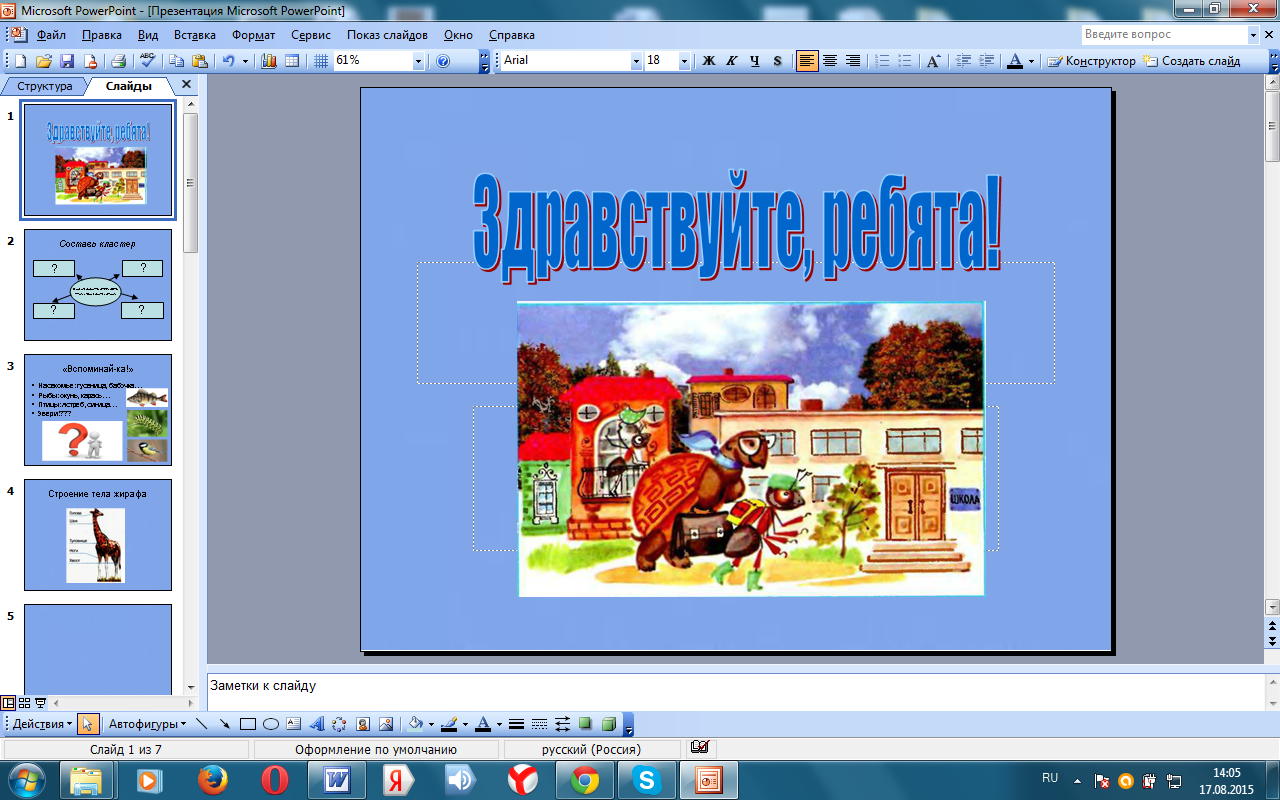Insert WordArt object
The height and width of the screenshot is (800, 1280).
317,724
